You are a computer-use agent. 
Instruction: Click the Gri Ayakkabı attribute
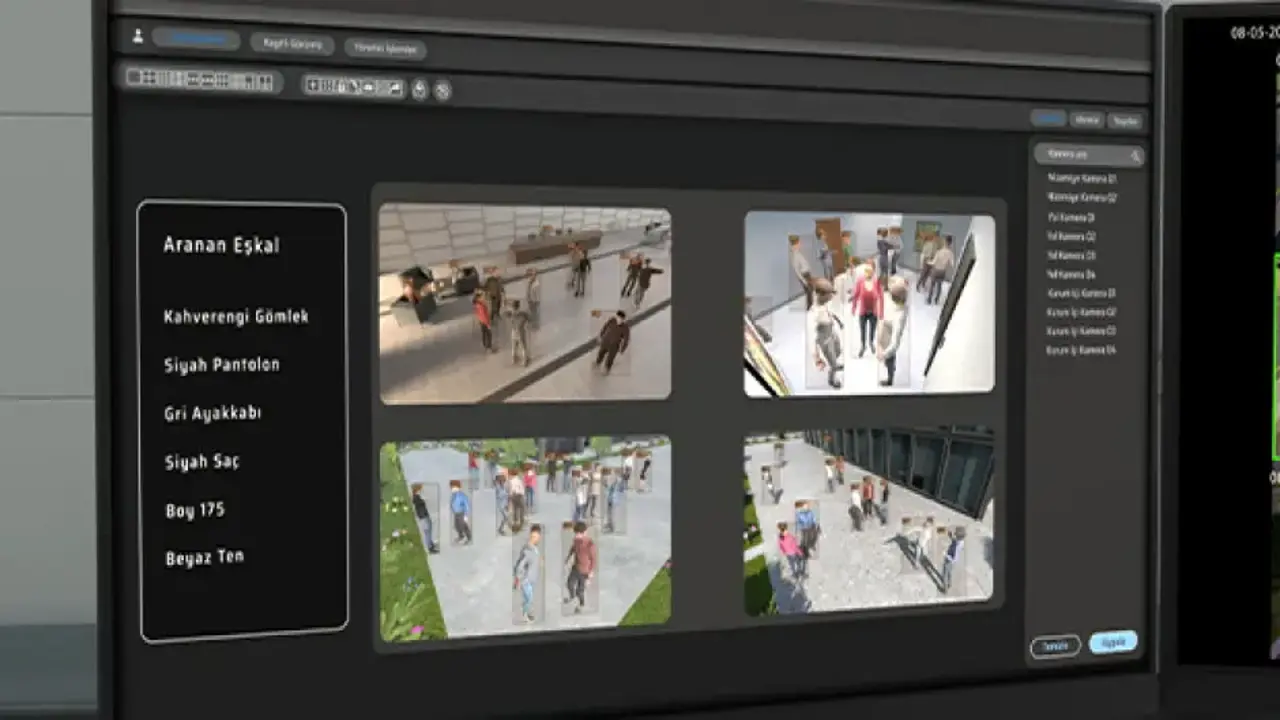(x=212, y=413)
